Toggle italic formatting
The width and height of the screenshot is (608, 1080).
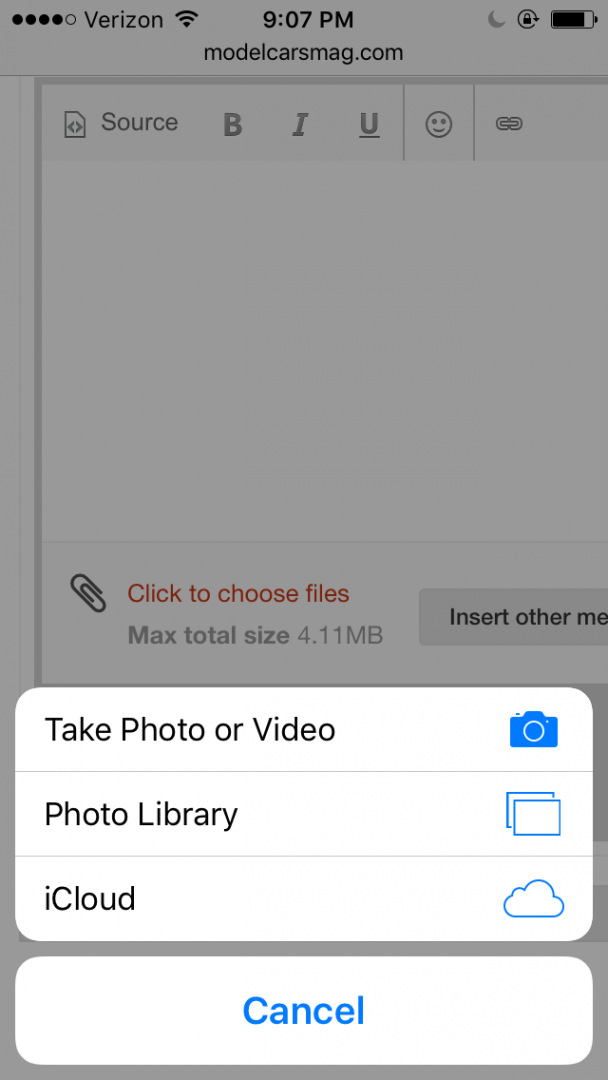[x=300, y=123]
